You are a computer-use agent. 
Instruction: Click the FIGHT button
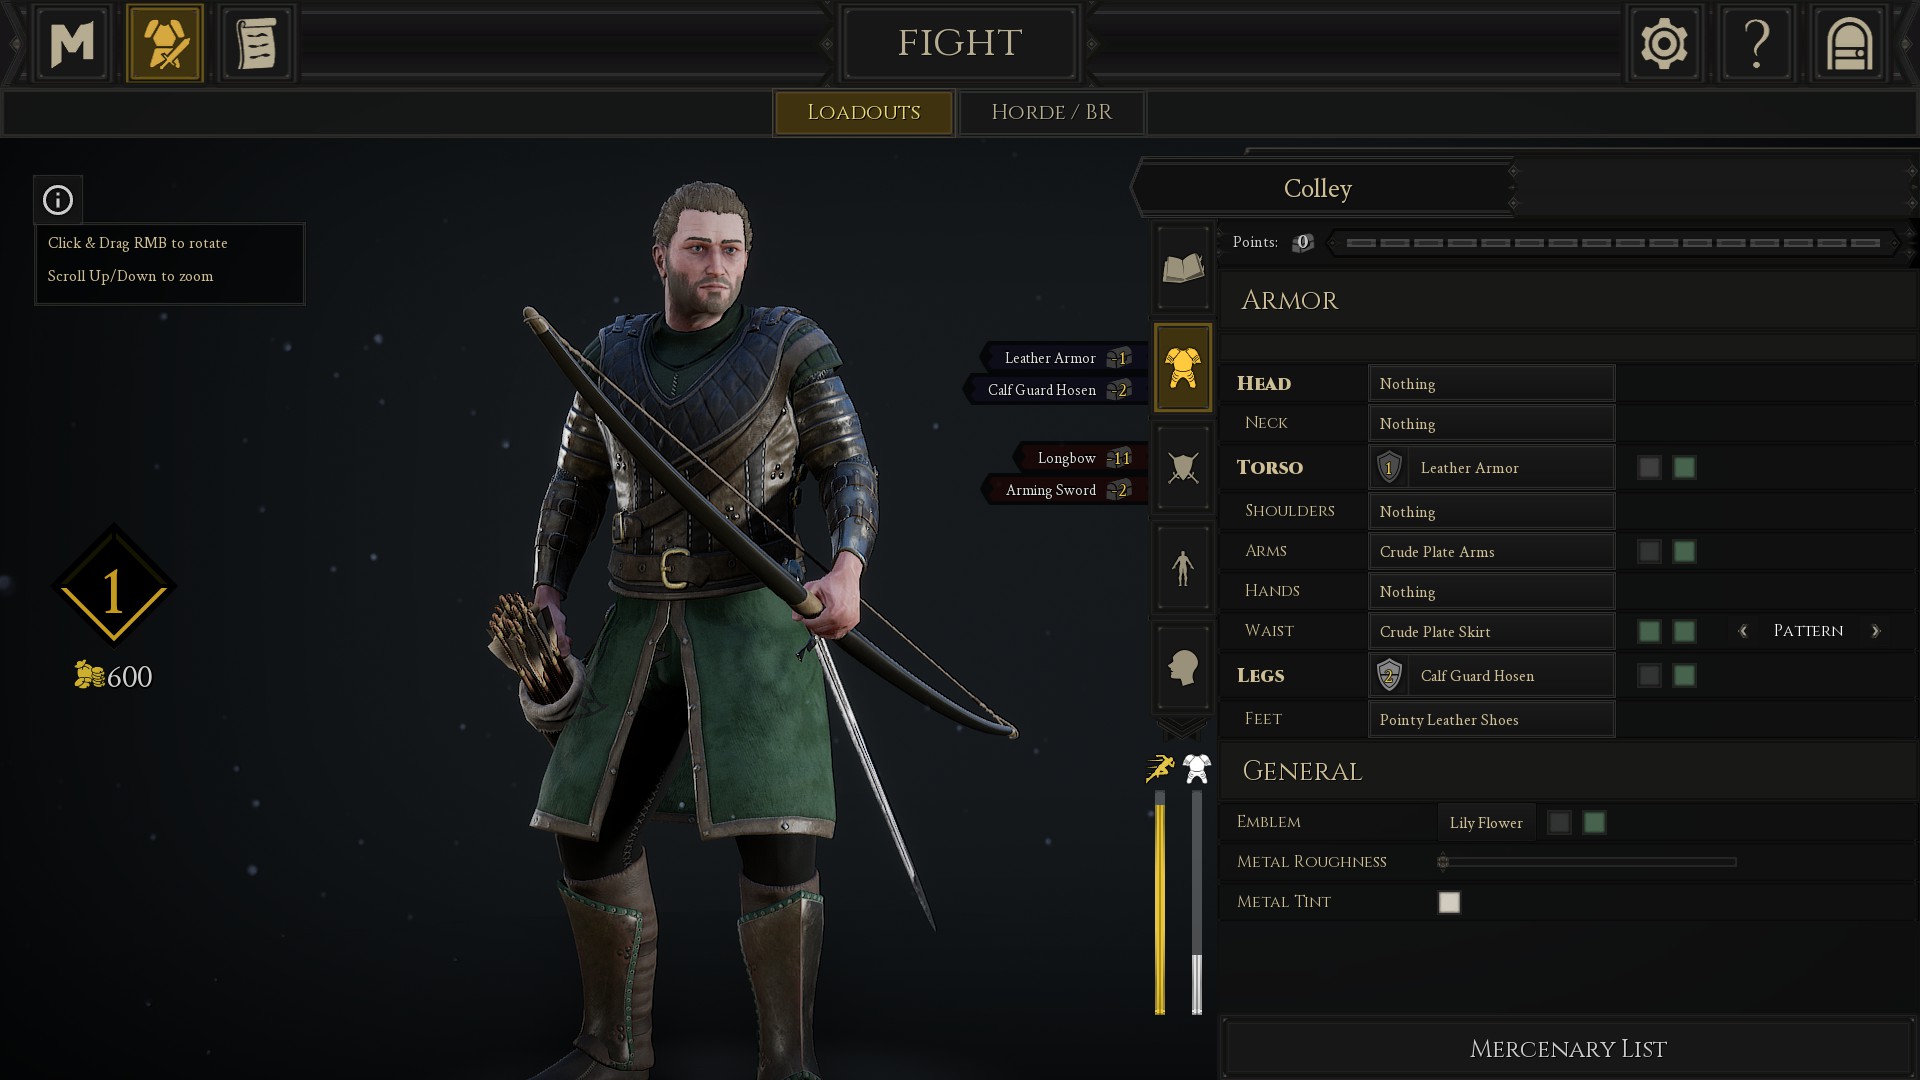(x=959, y=43)
